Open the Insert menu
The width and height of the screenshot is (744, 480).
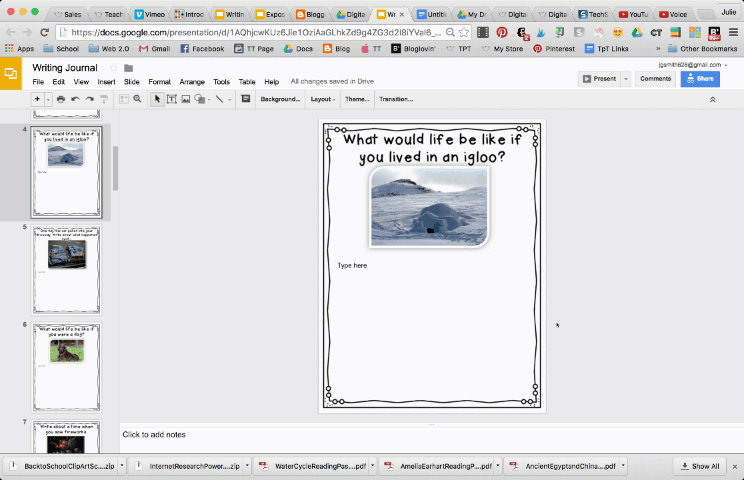click(x=106, y=82)
